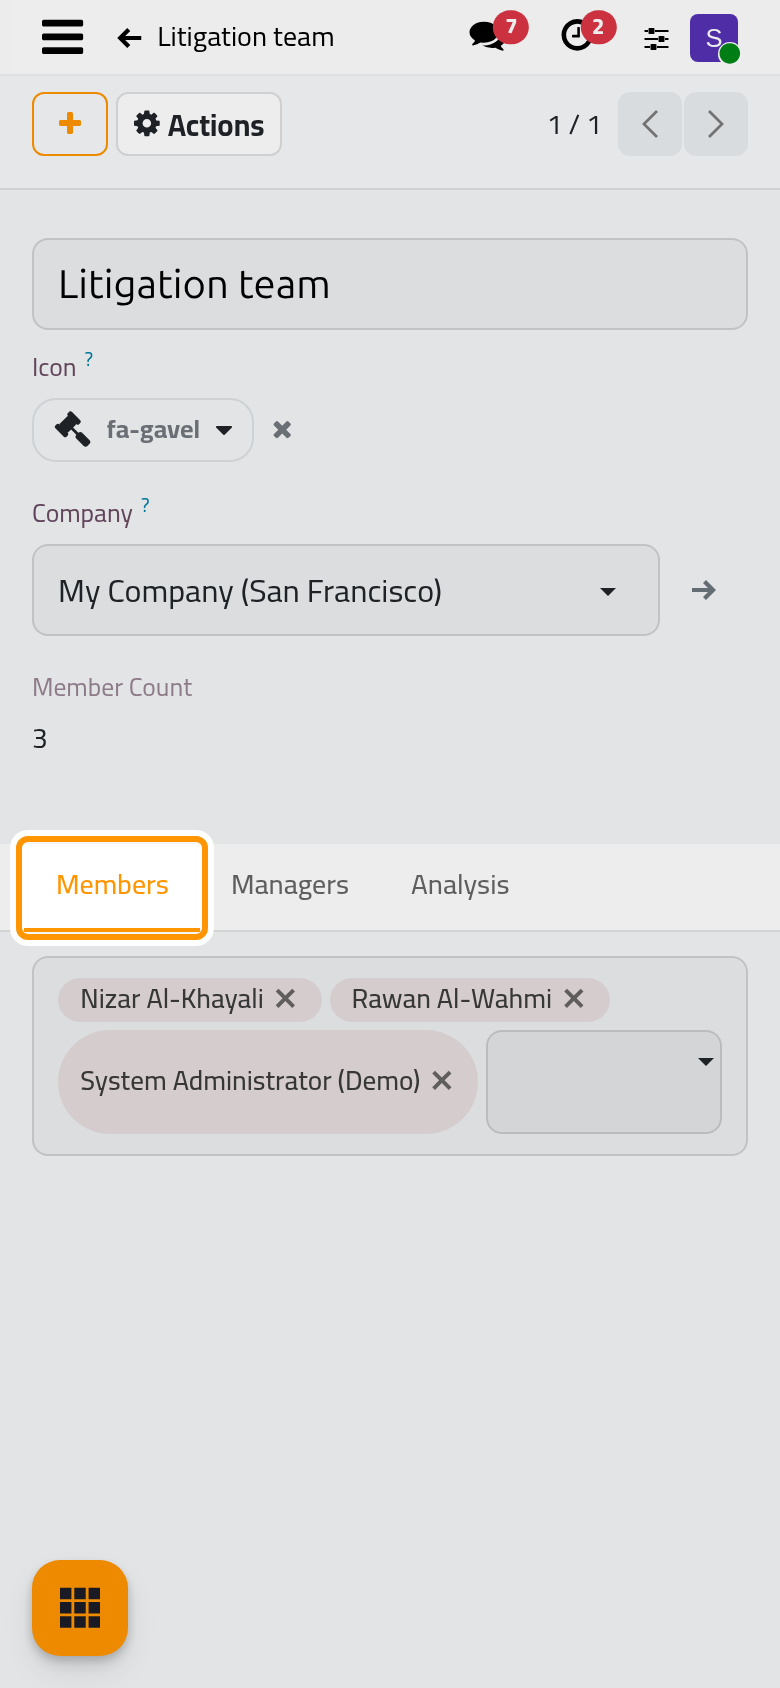Viewport: 780px width, 1688px height.
Task: Go back using the left arrow
Action: coord(129,38)
